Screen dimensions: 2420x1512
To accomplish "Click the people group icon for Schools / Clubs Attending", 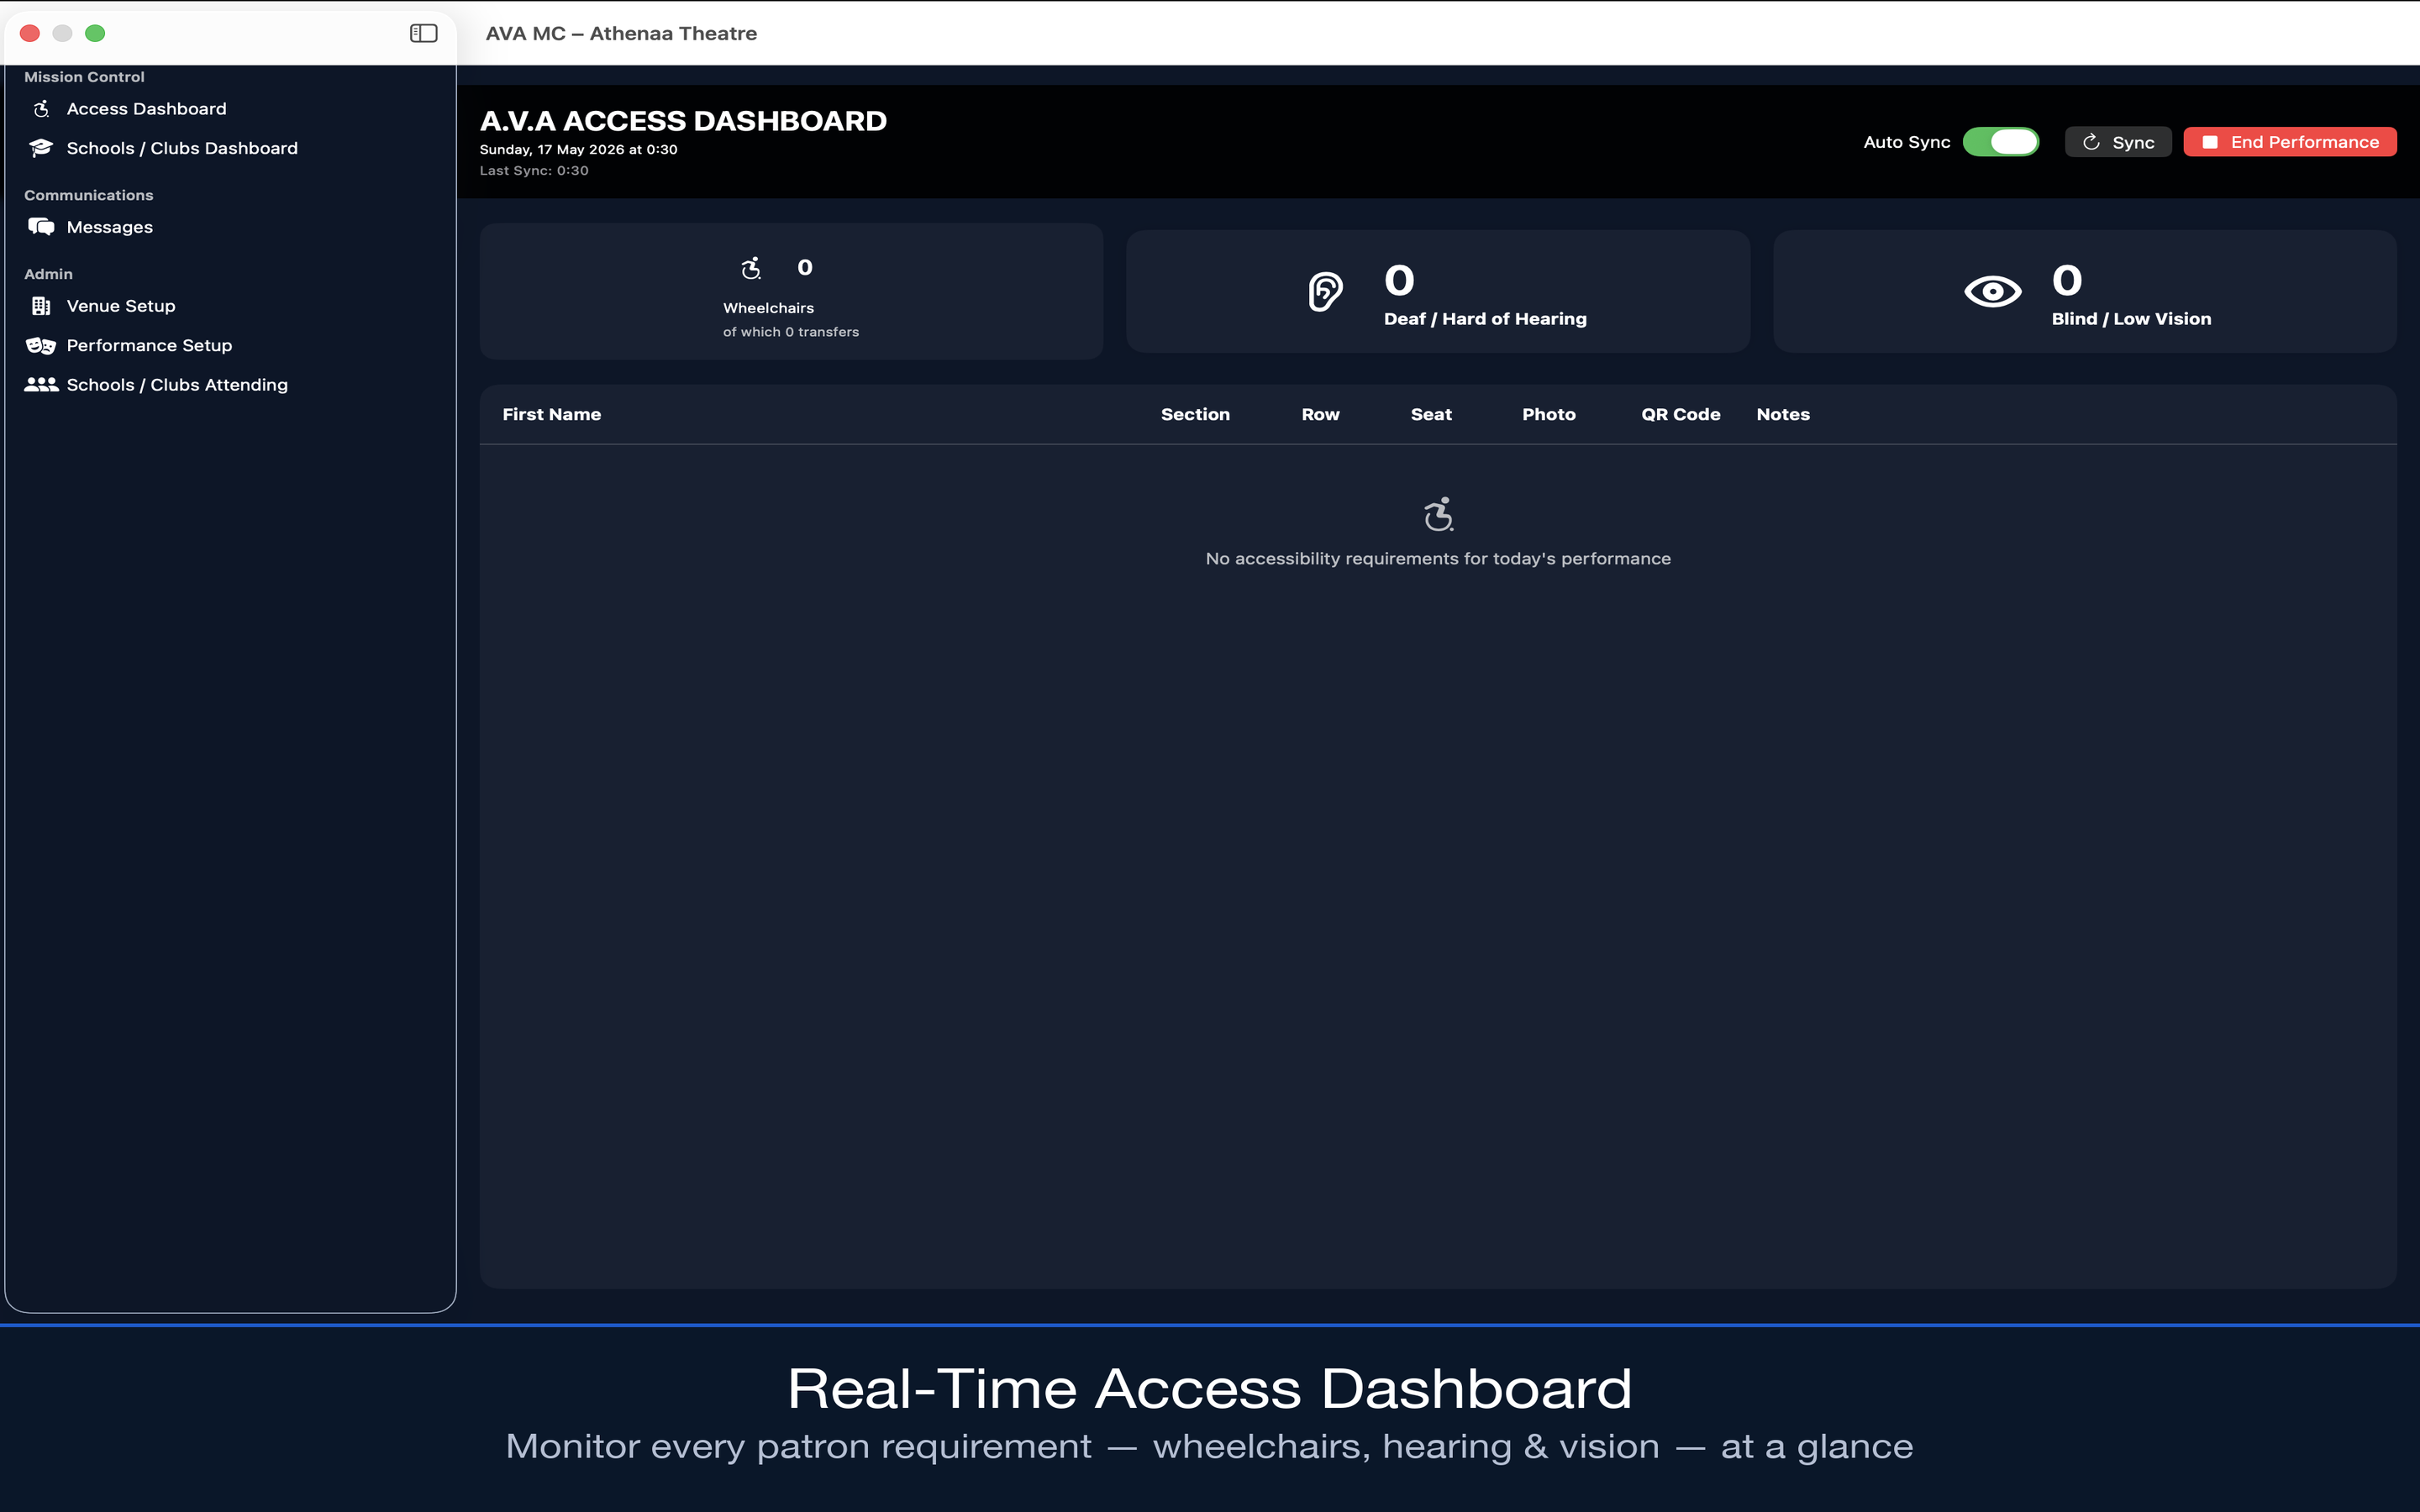I will pos(41,384).
